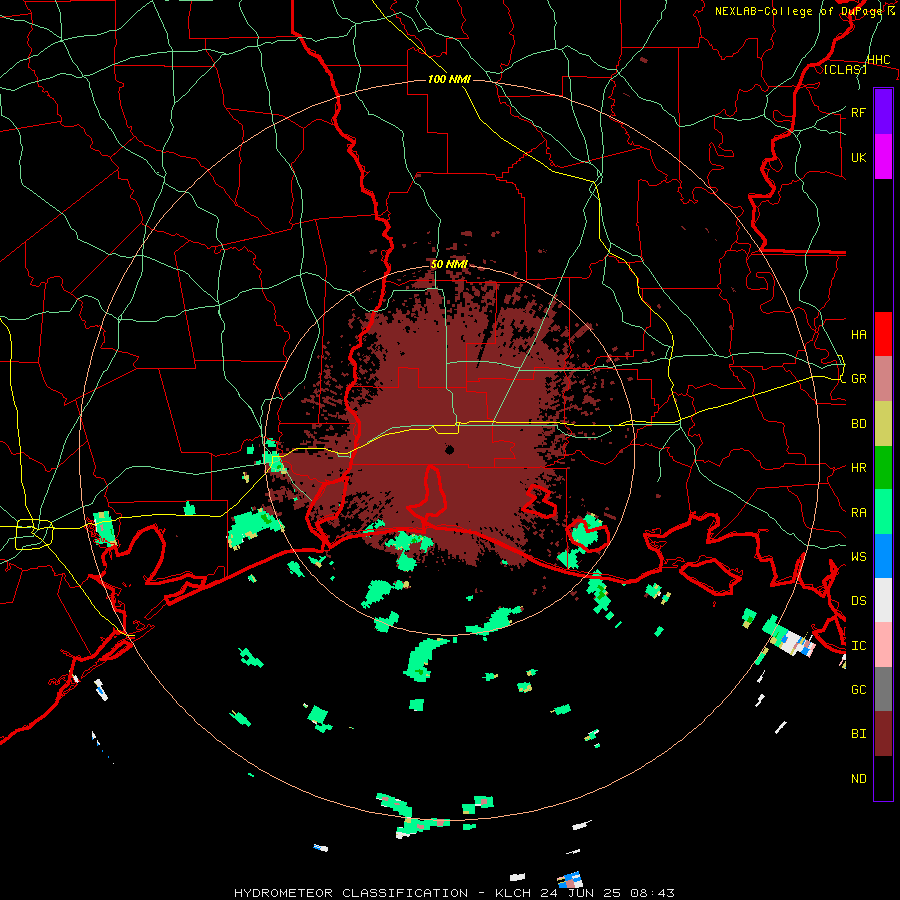Image resolution: width=900 pixels, height=900 pixels.
Task: Click the BD legend label
Action: pyautogui.click(x=859, y=424)
